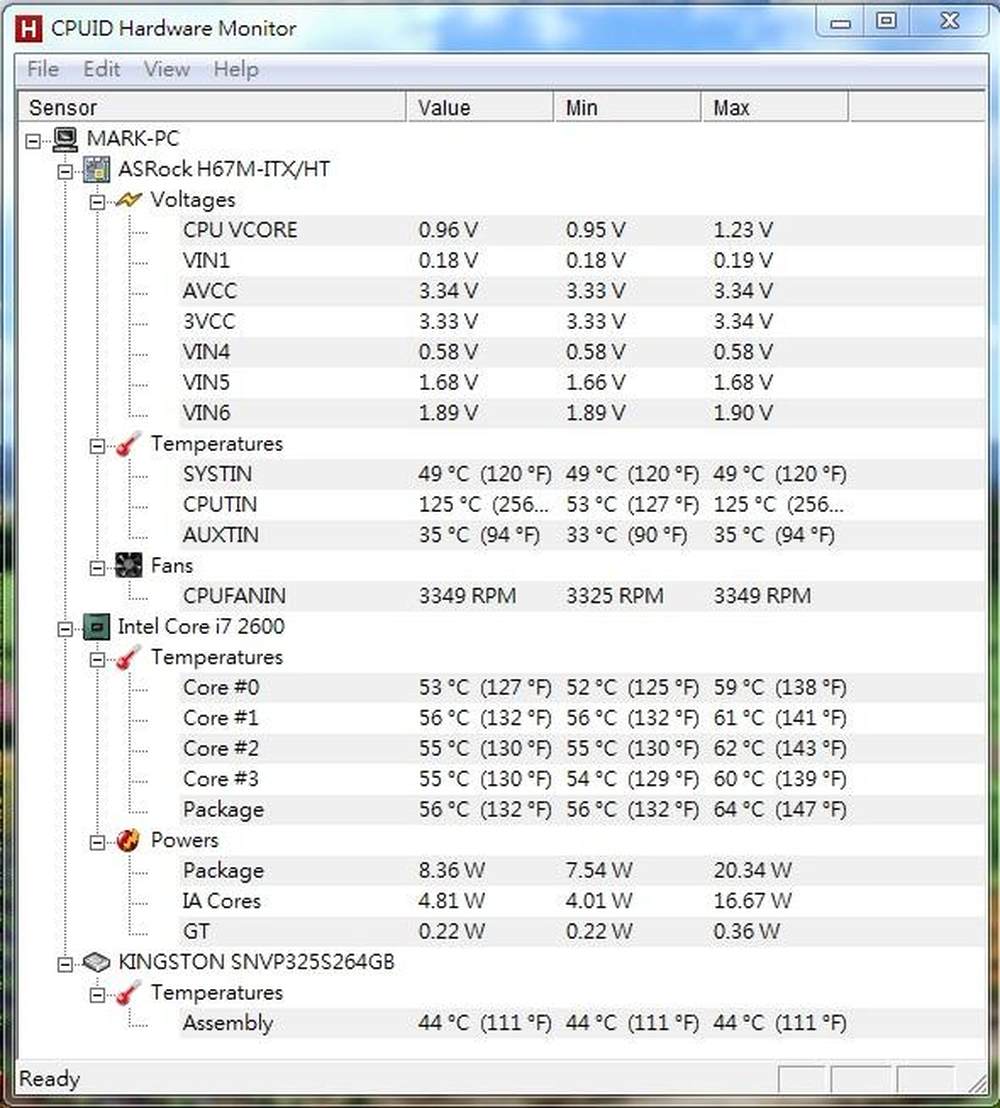The height and width of the screenshot is (1108, 1000).
Task: Select the CPUFANIN fan row
Action: tap(582, 596)
